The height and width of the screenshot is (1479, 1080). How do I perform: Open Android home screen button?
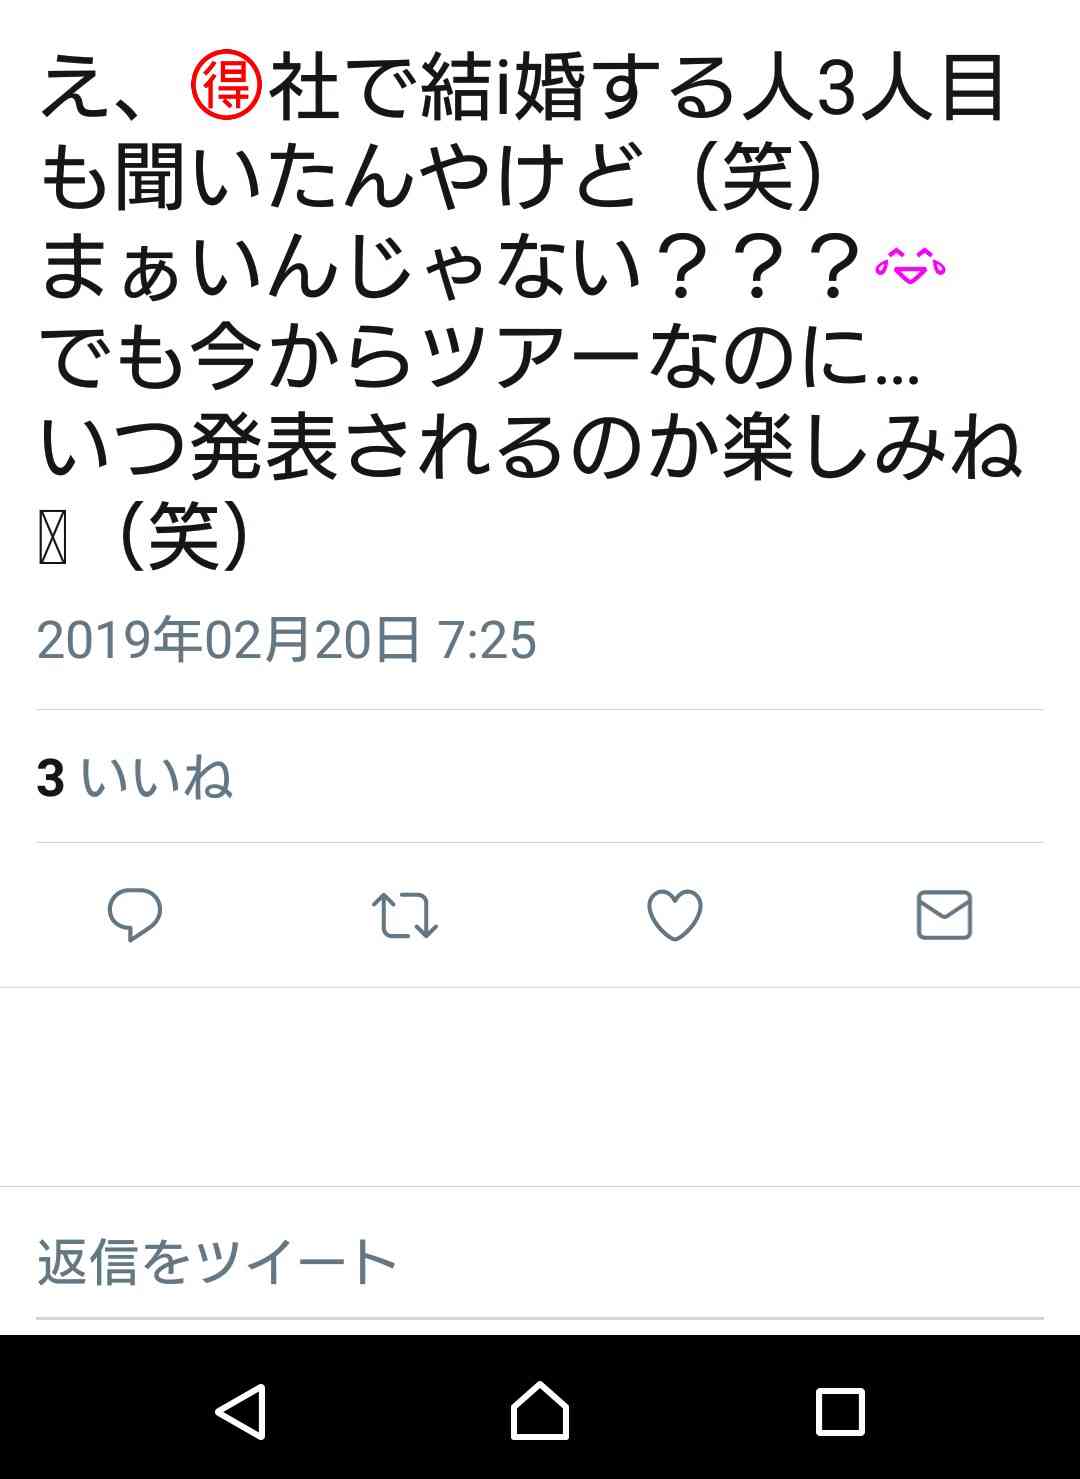click(x=540, y=1410)
